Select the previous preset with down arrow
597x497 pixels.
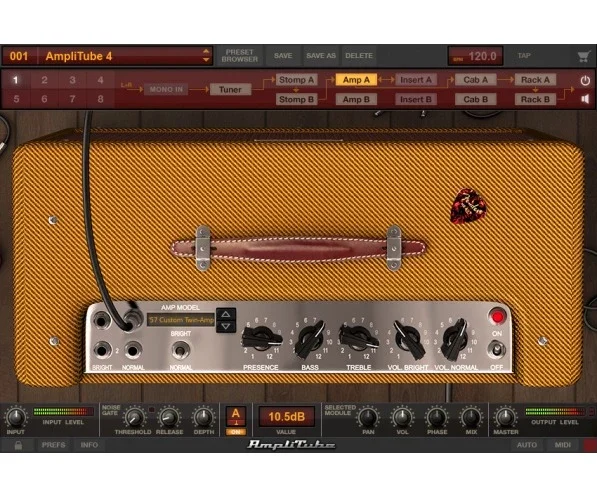pos(206,60)
